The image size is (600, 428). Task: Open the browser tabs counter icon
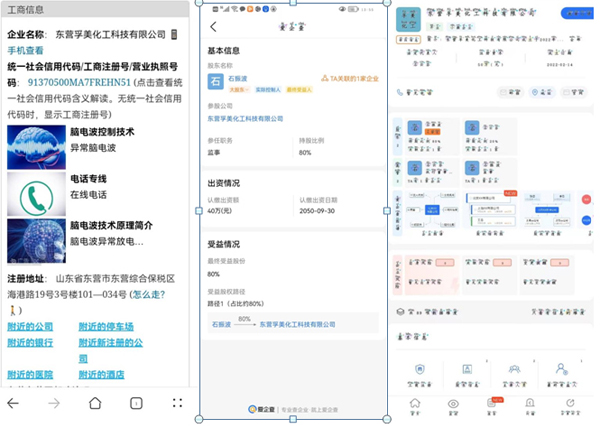click(136, 403)
